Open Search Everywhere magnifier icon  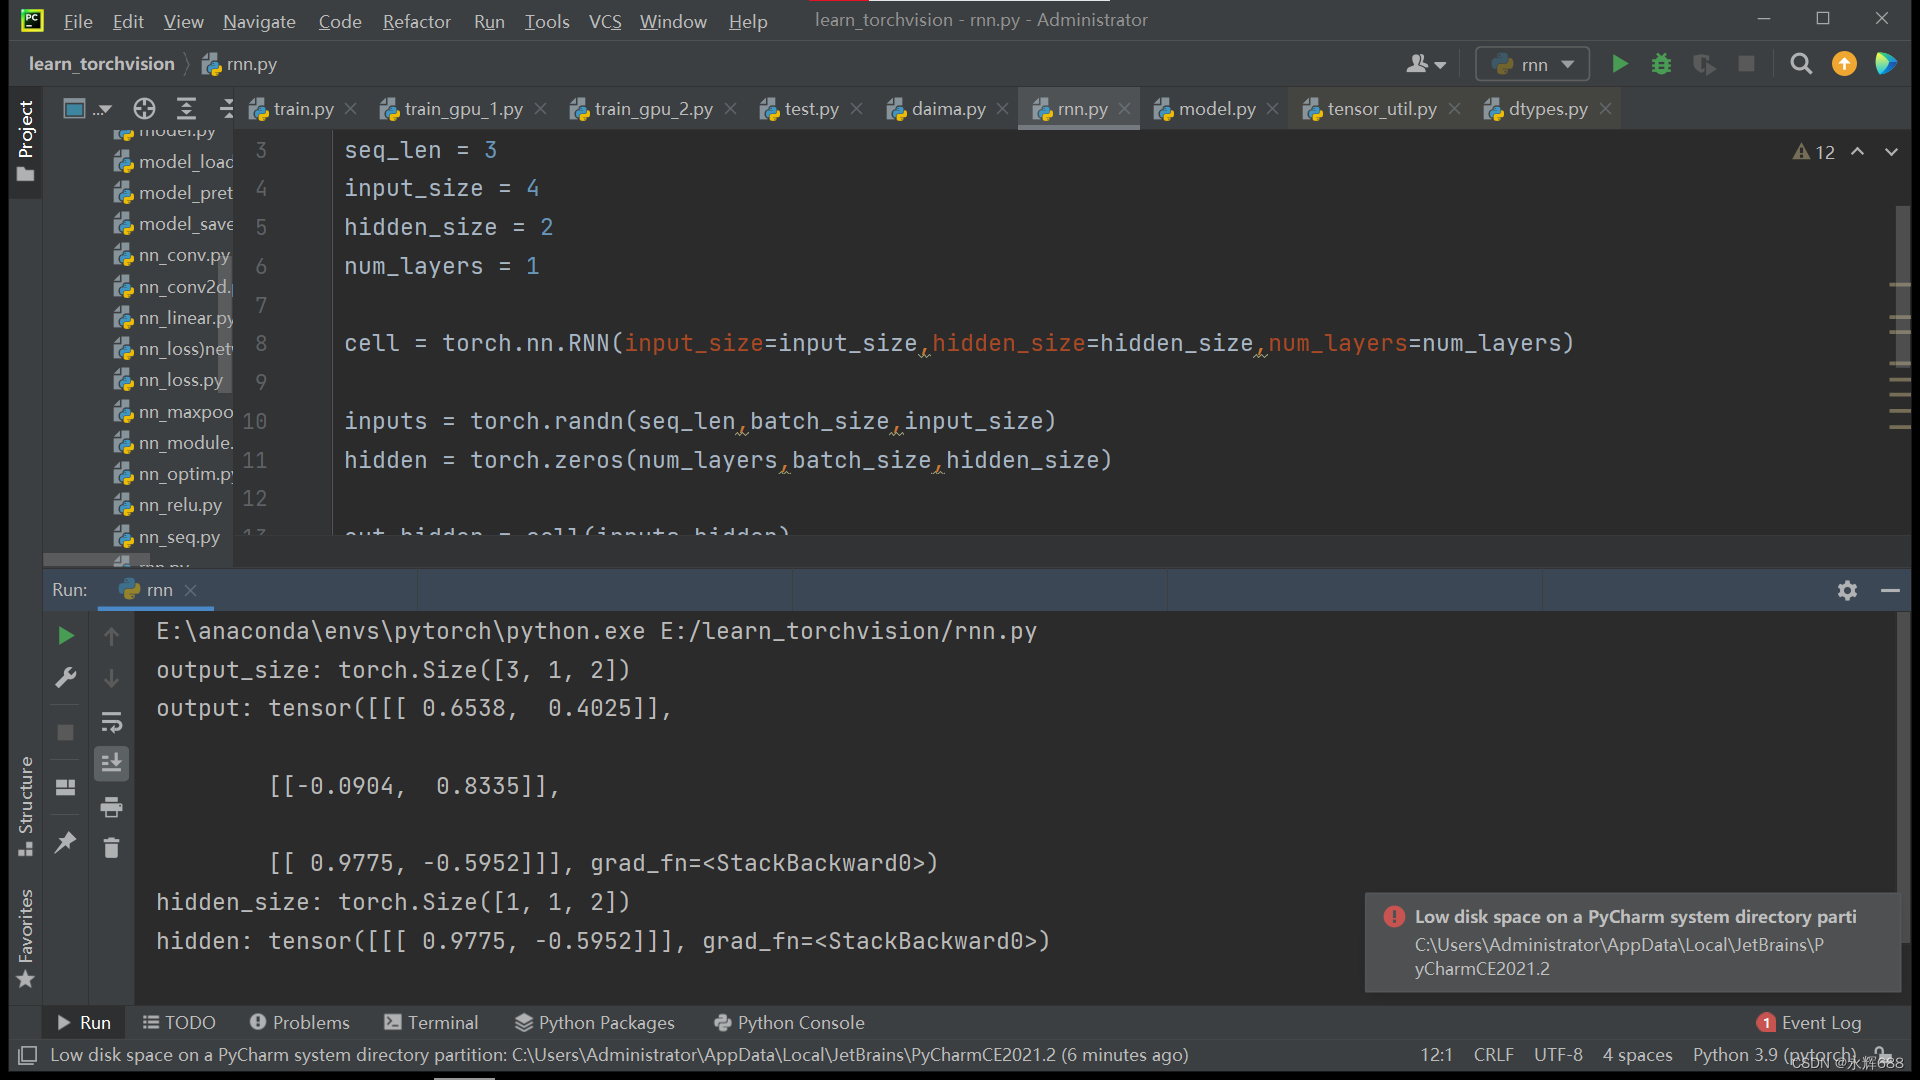1800,64
